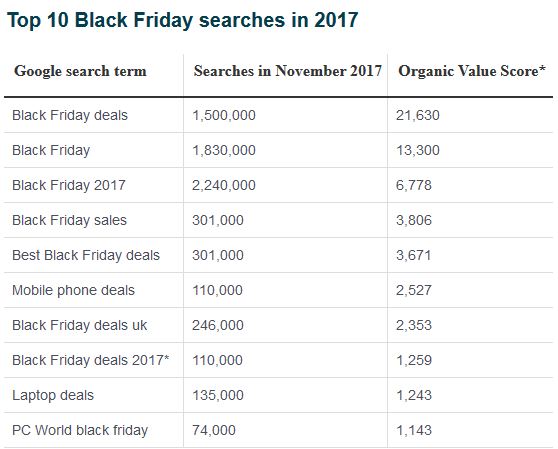This screenshot has height=449, width=558.
Task: Click the 'Black Friday deals uk' cell
Action: 80,325
